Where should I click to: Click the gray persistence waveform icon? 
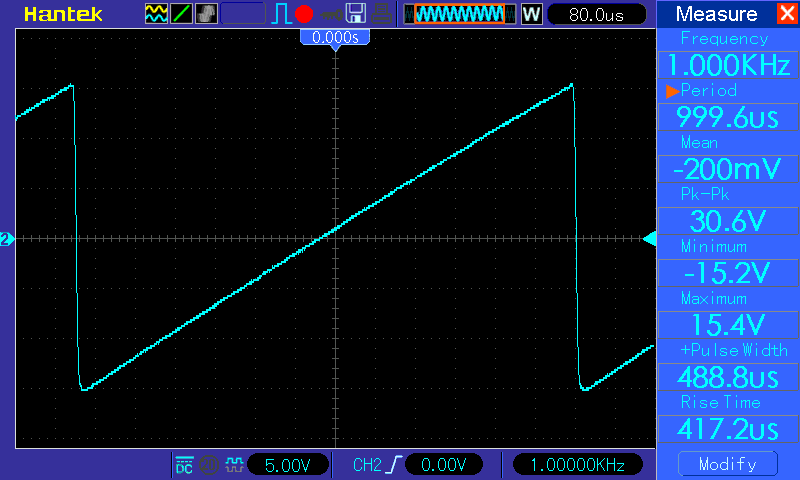click(206, 14)
